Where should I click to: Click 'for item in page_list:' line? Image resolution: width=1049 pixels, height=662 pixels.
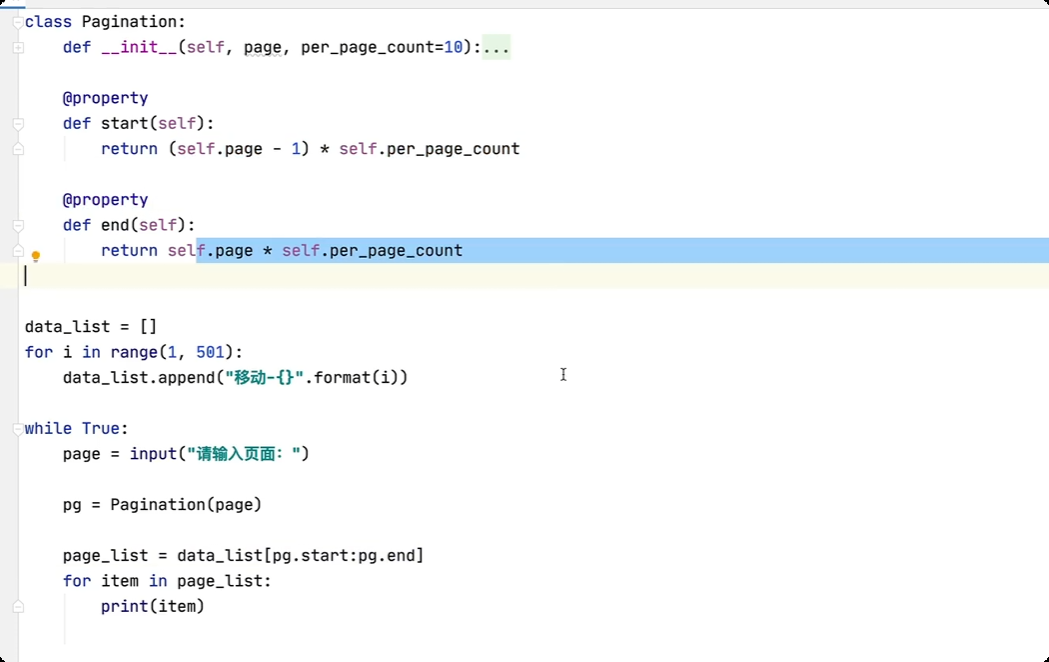(167, 581)
